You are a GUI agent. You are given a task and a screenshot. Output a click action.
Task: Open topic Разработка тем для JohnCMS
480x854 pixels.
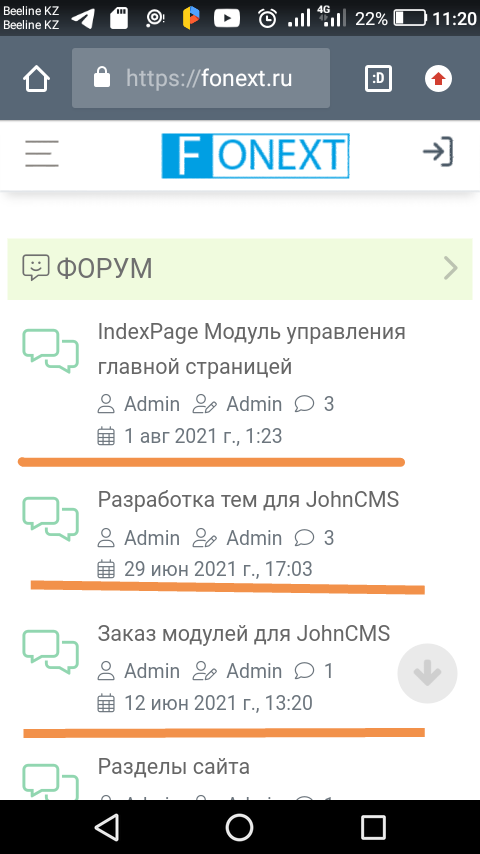[x=248, y=499]
